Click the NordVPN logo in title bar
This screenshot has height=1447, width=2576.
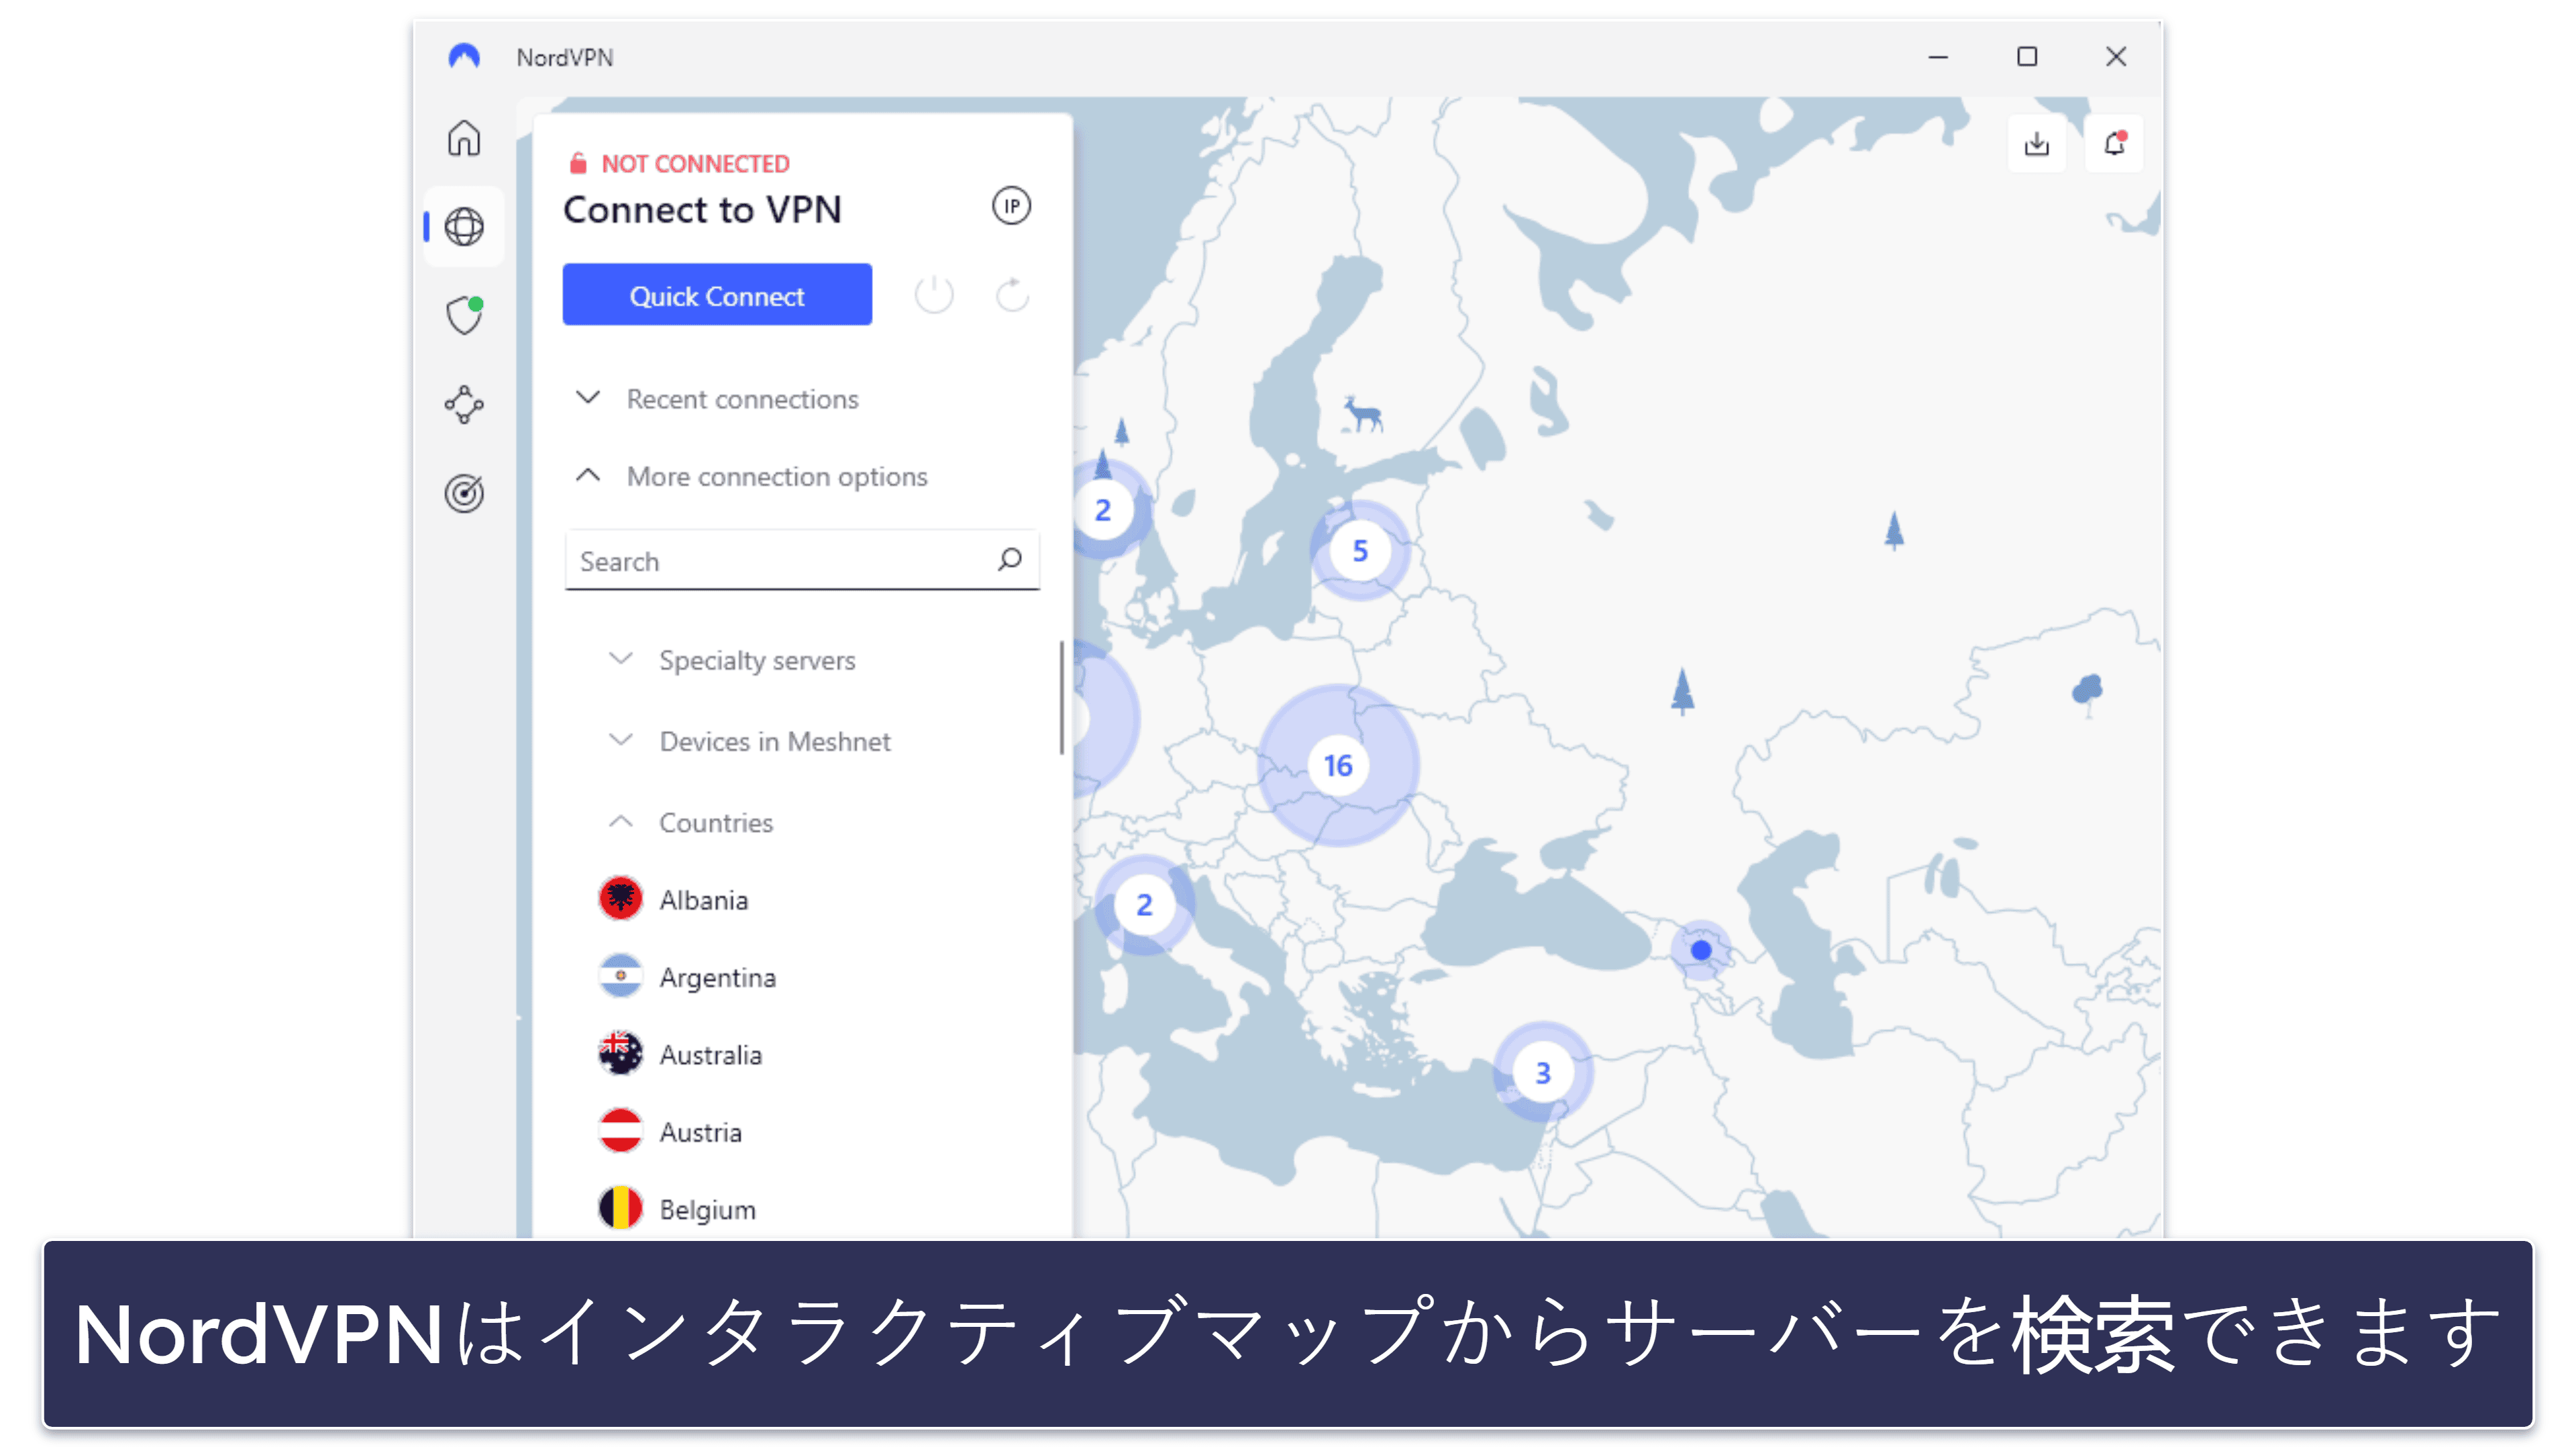(x=464, y=56)
